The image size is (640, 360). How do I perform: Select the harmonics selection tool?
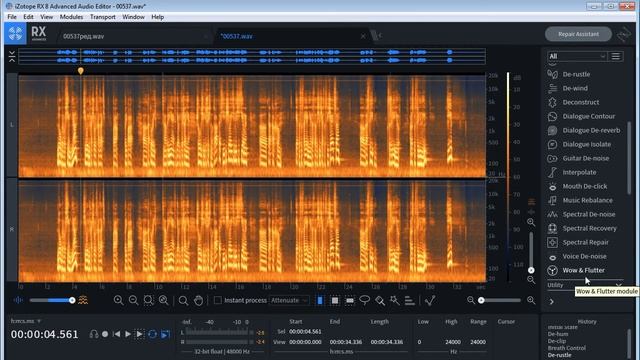tap(409, 300)
